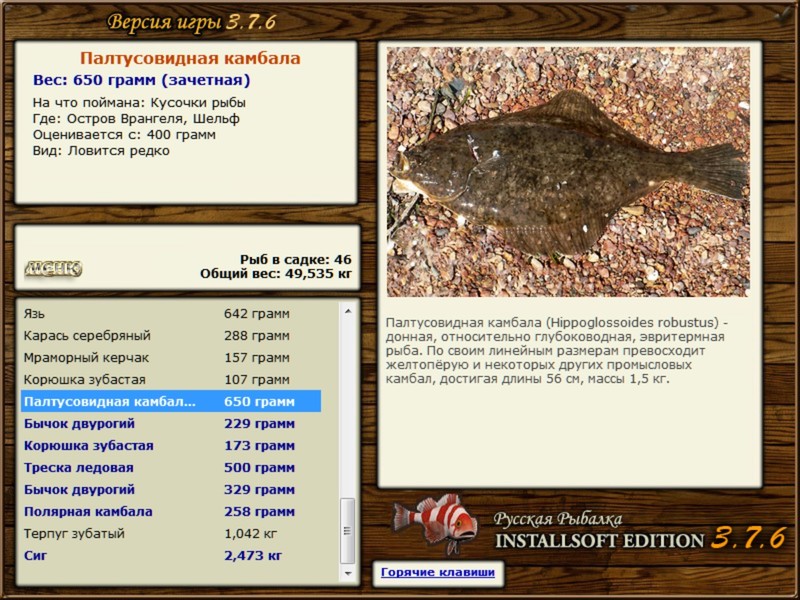Select highlighted Палтусовидная камбала row
Screen dimensions: 800x600
(x=171, y=402)
